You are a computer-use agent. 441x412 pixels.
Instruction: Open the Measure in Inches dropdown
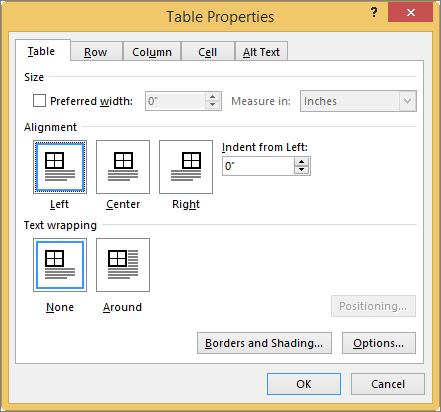(358, 101)
